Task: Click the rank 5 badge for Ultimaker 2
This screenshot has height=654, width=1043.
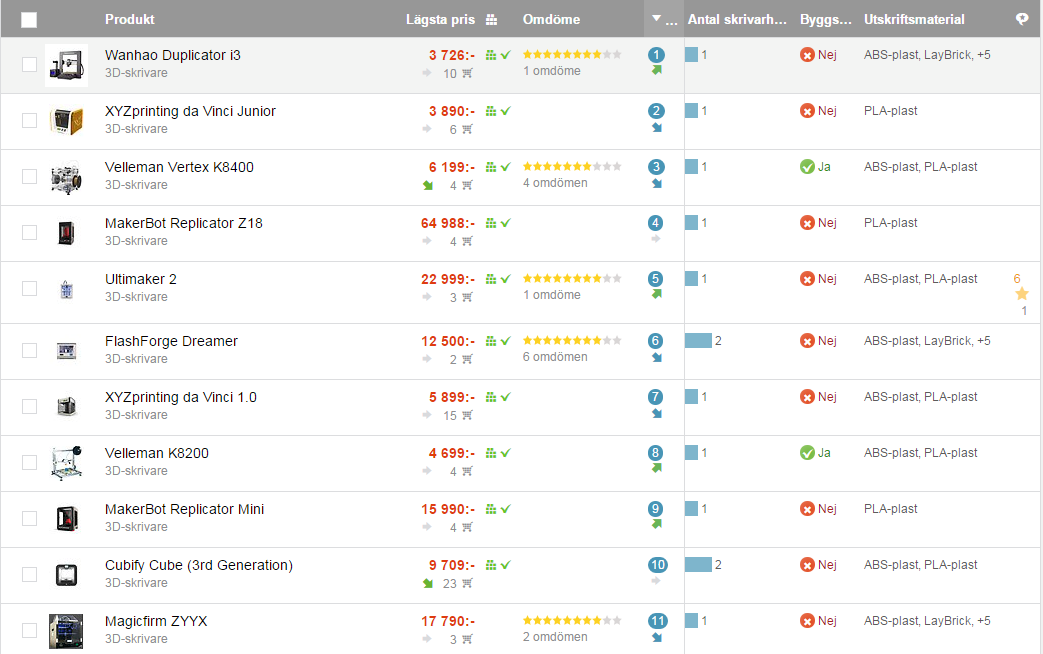Action: 656,278
